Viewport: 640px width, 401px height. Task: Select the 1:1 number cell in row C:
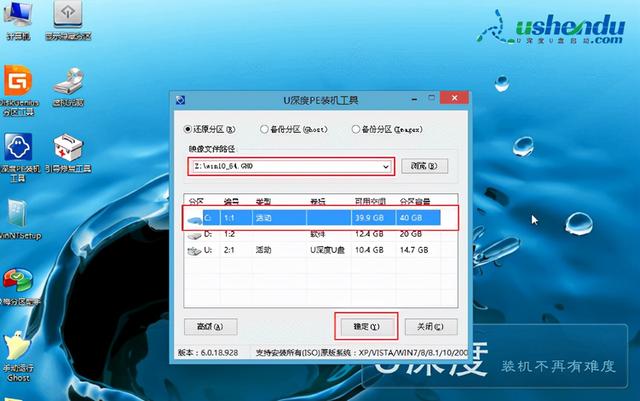[229, 218]
